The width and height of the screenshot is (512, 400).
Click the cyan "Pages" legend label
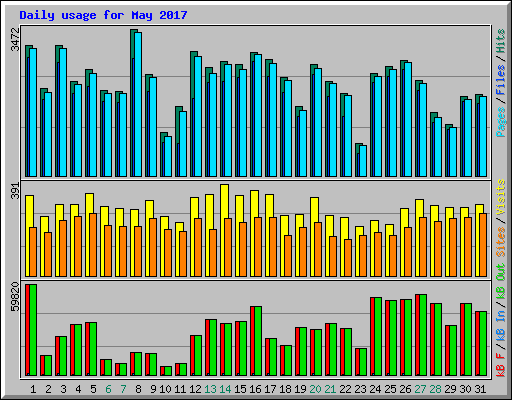click(x=500, y=122)
